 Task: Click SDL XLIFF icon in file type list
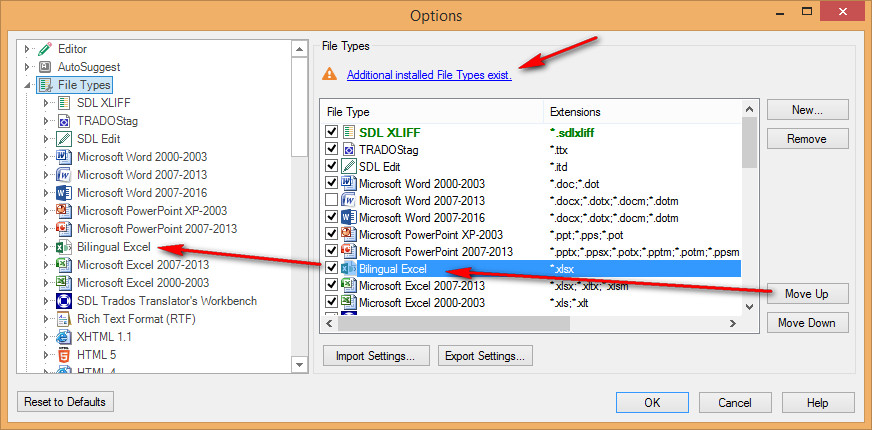[349, 132]
